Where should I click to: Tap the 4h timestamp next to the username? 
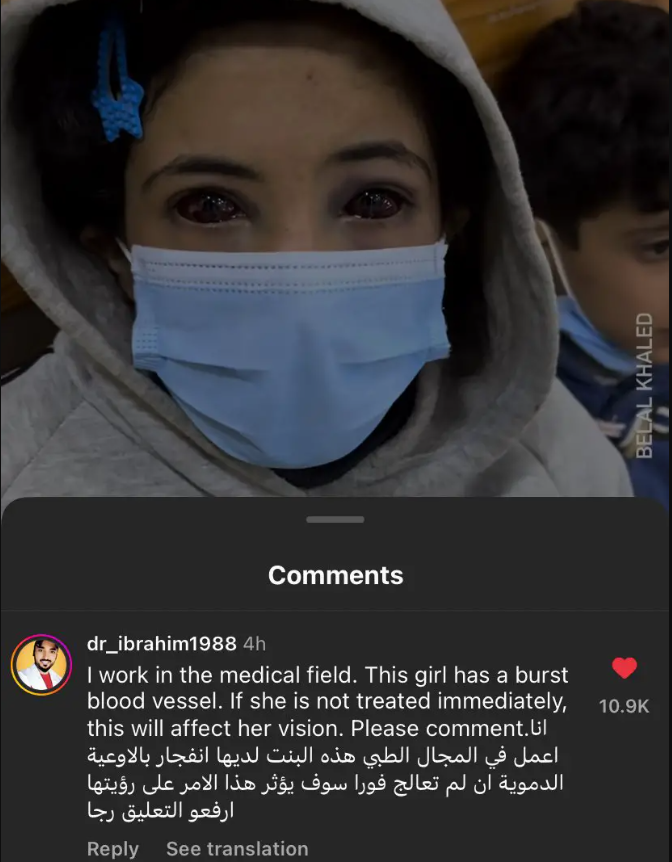(254, 644)
